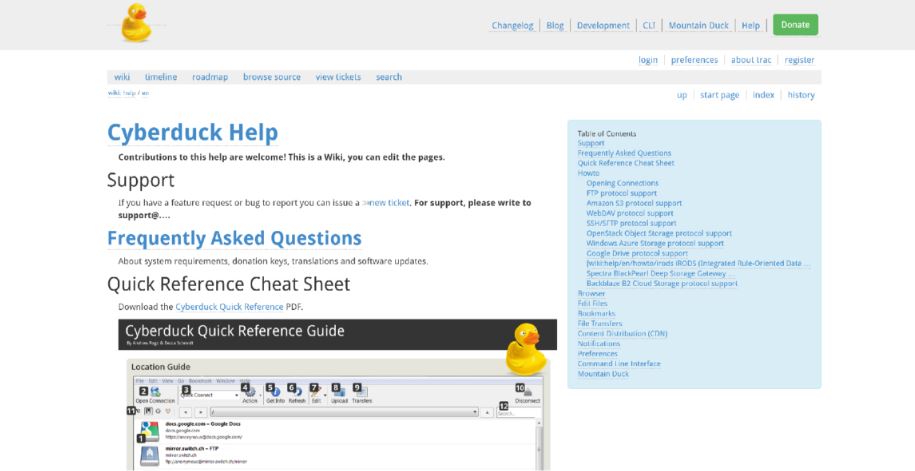915x471 pixels.
Task: Open Google Drive protocol support link
Action: pyautogui.click(x=637, y=253)
